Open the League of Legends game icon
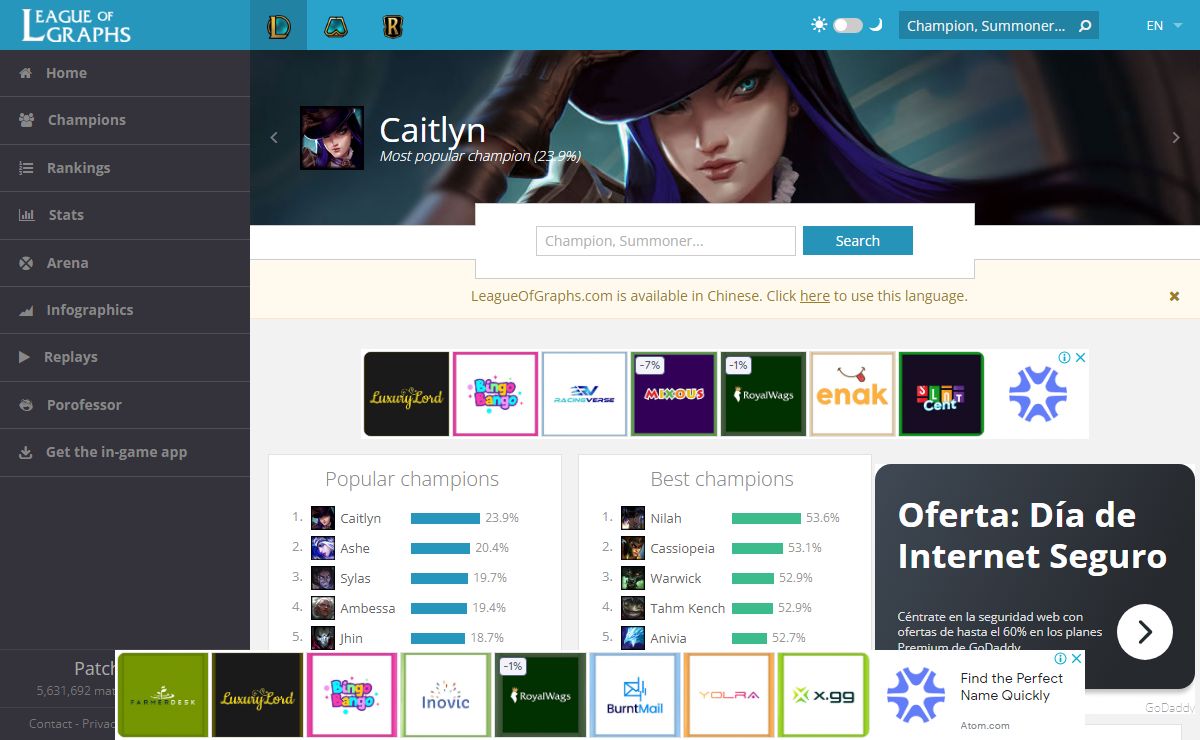 (x=278, y=25)
